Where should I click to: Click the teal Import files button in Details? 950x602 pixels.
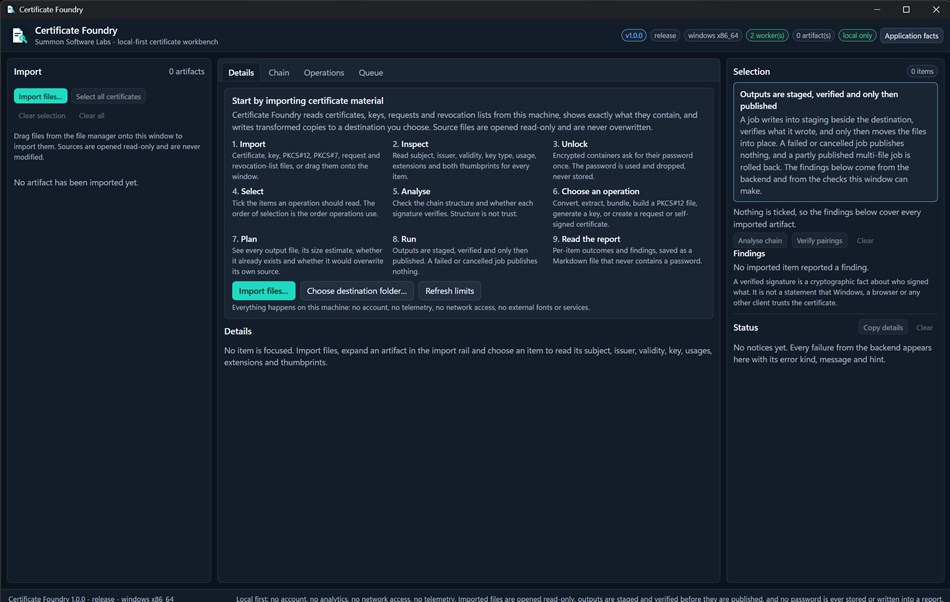pyautogui.click(x=264, y=291)
